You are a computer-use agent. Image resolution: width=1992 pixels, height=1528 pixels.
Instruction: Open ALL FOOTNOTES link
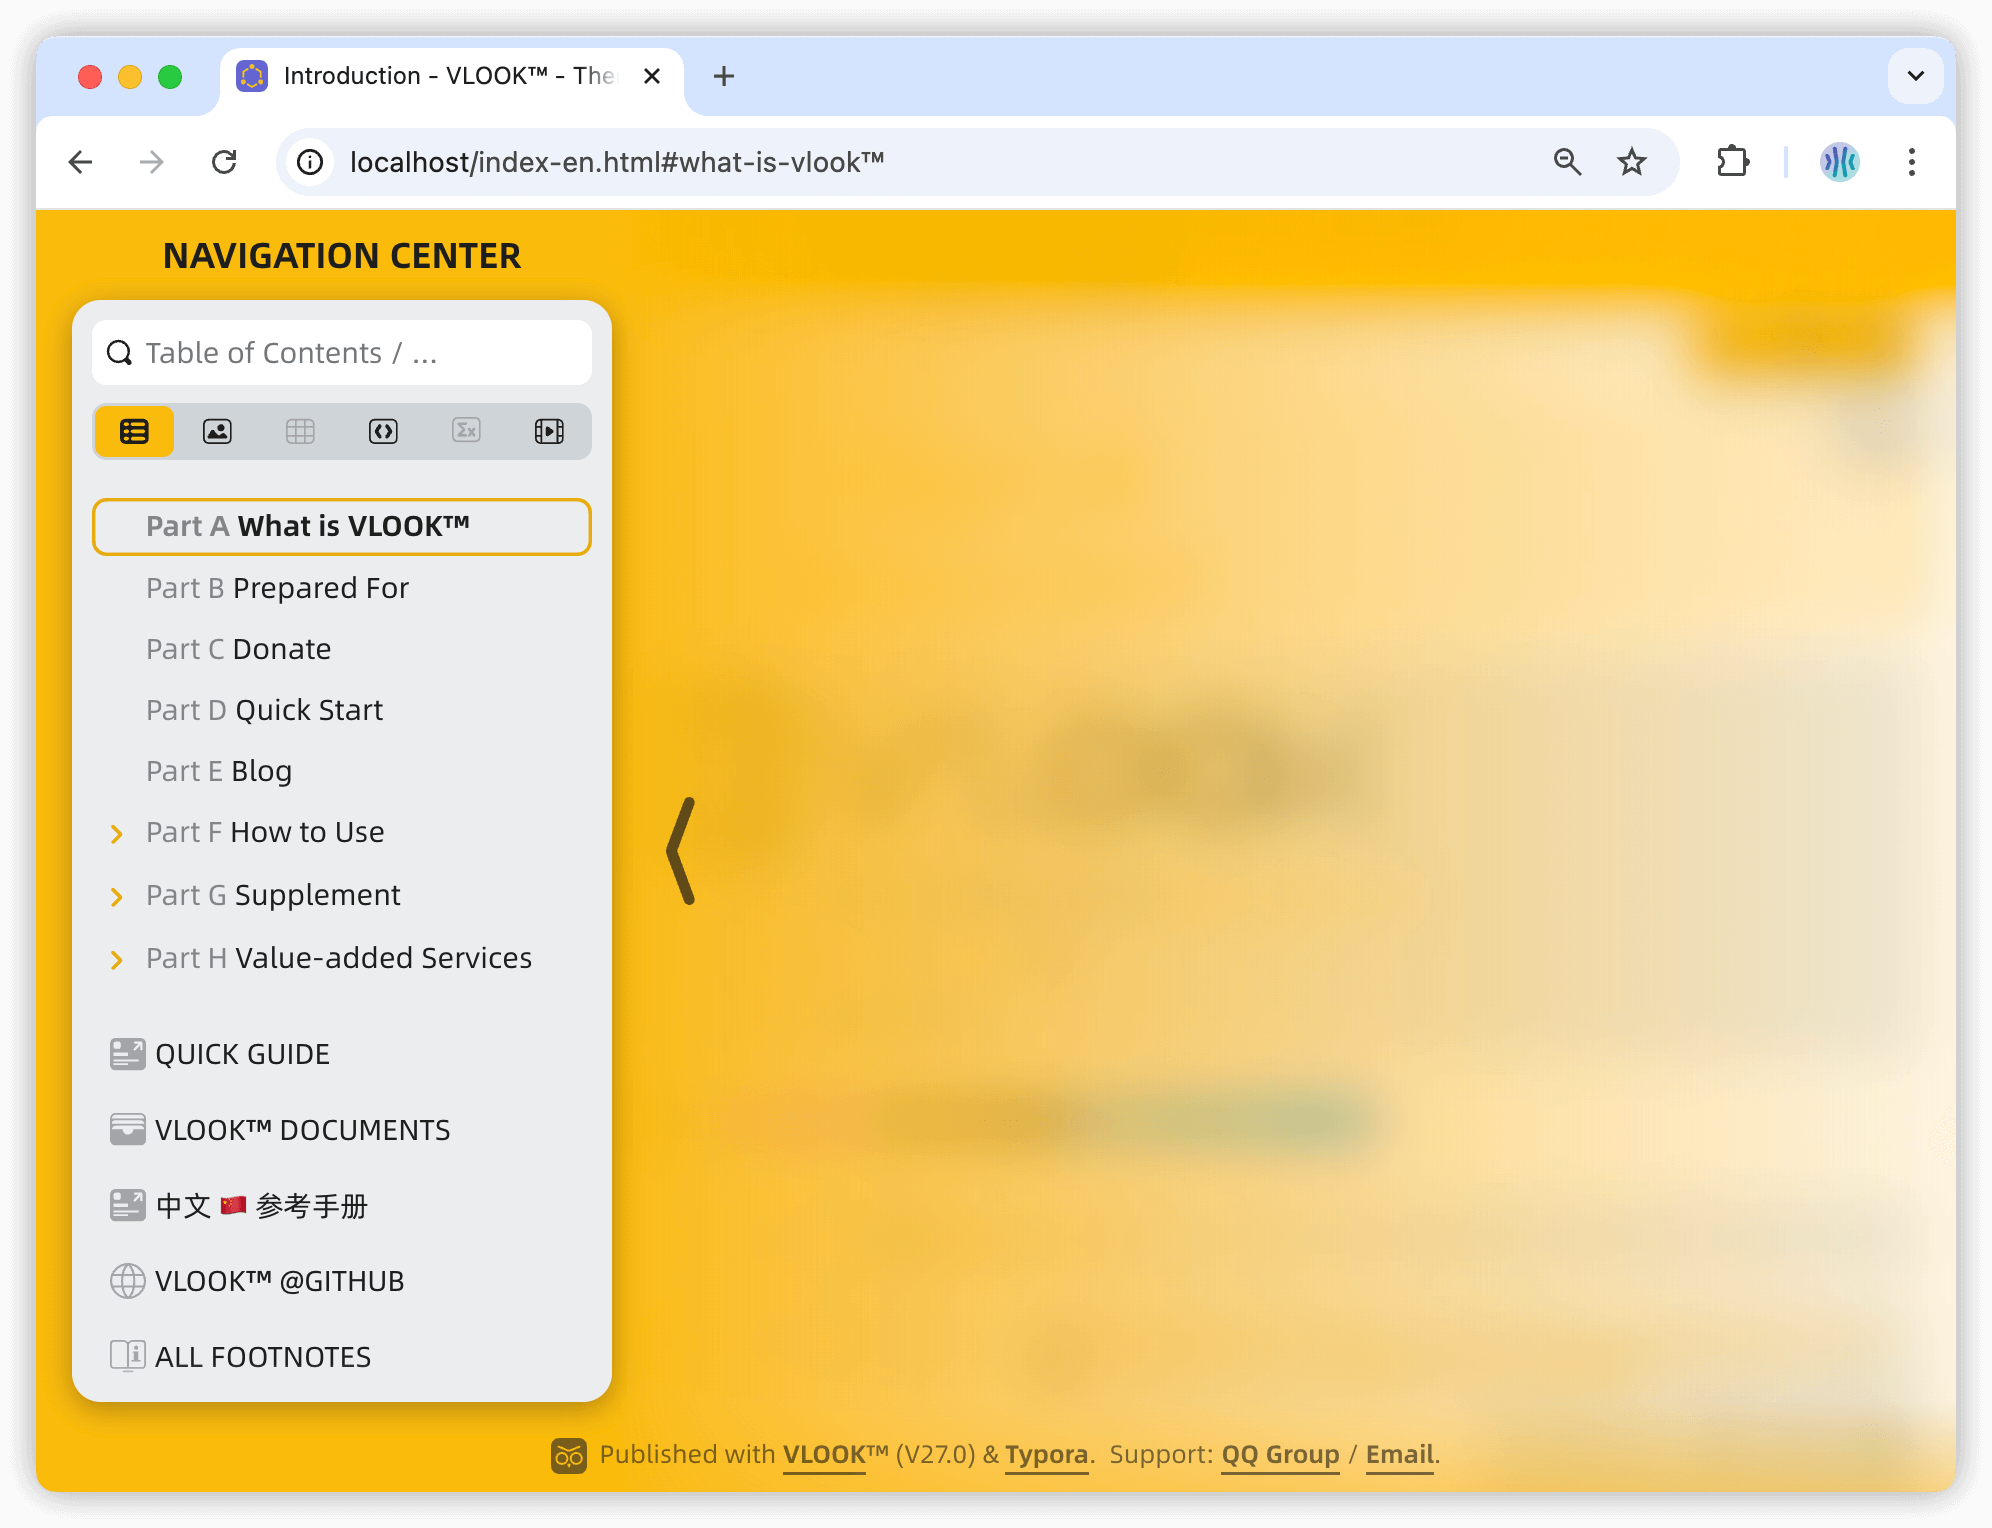(x=262, y=1357)
